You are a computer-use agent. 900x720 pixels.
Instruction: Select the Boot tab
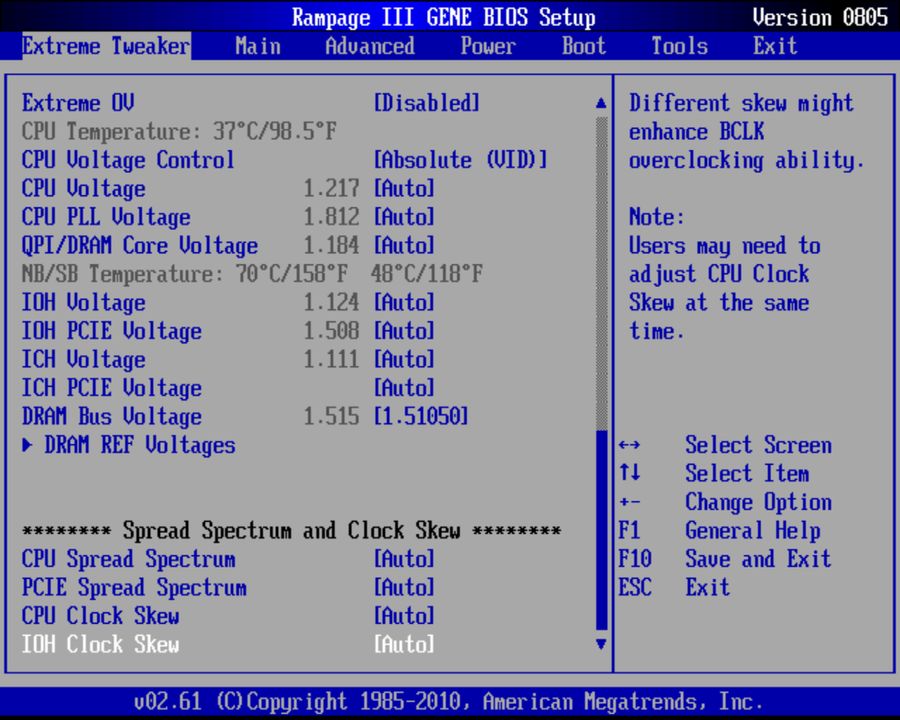[584, 46]
